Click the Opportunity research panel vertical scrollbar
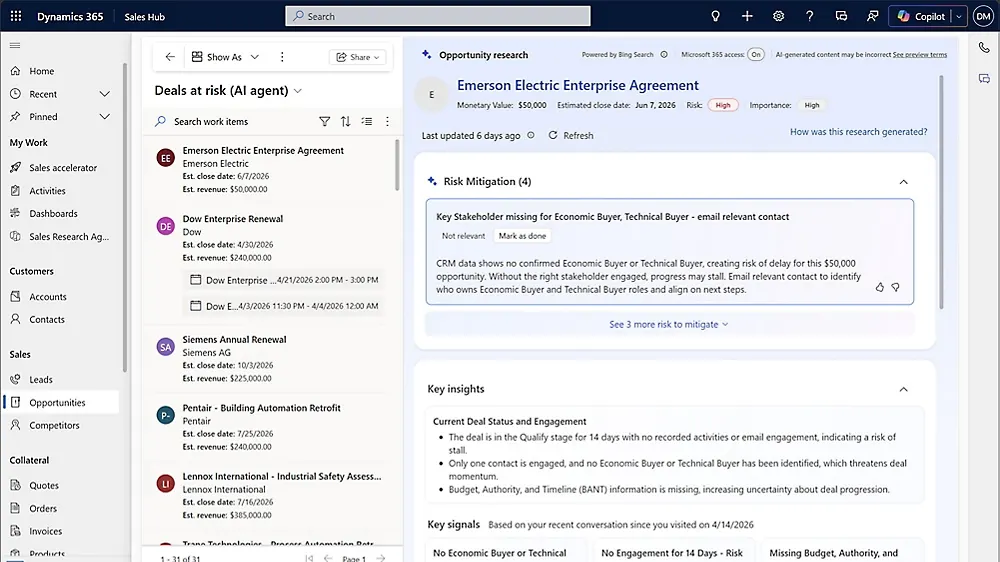Image resolution: width=1000 pixels, height=562 pixels. tap(941, 191)
